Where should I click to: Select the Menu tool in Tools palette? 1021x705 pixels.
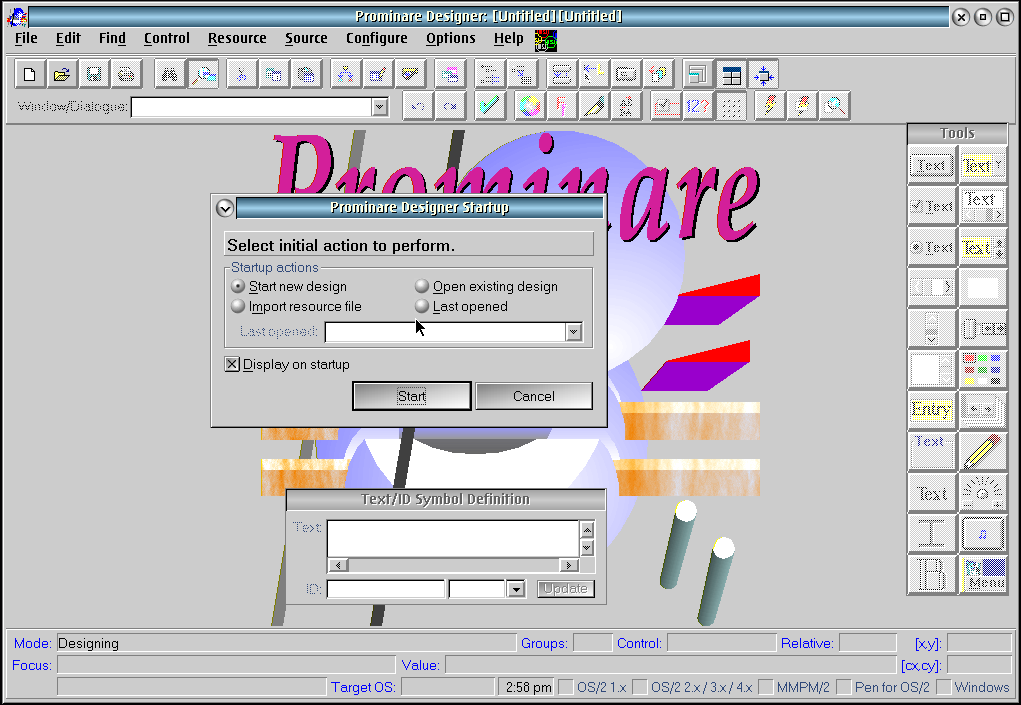pyautogui.click(x=983, y=574)
